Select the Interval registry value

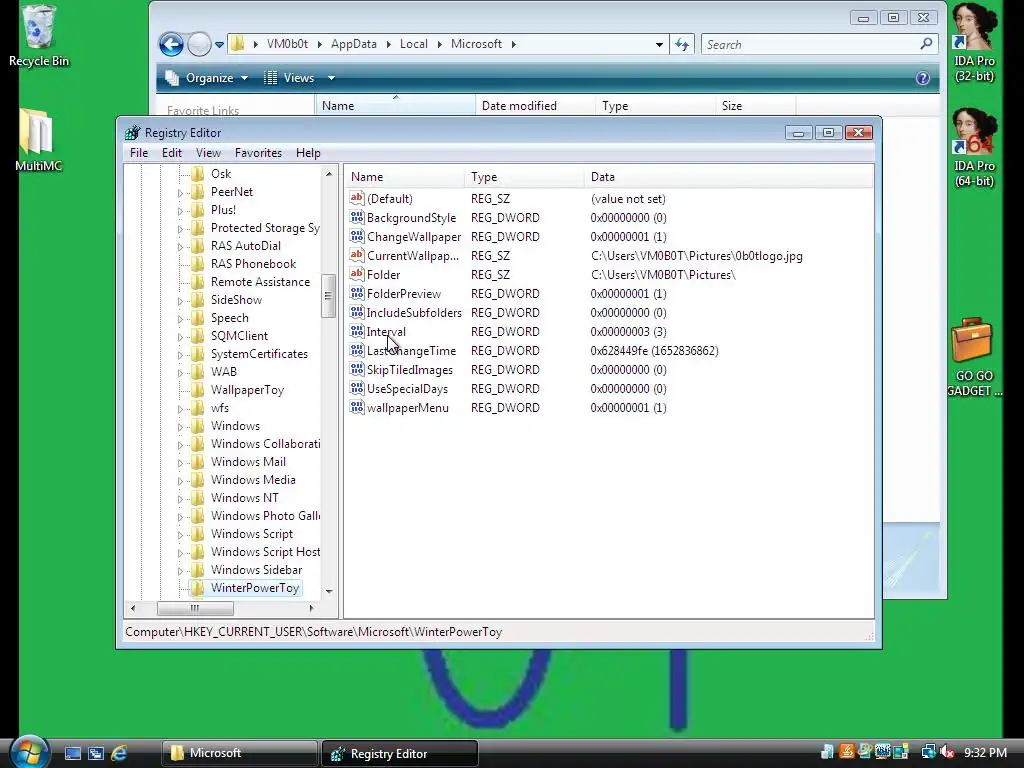[x=386, y=332]
